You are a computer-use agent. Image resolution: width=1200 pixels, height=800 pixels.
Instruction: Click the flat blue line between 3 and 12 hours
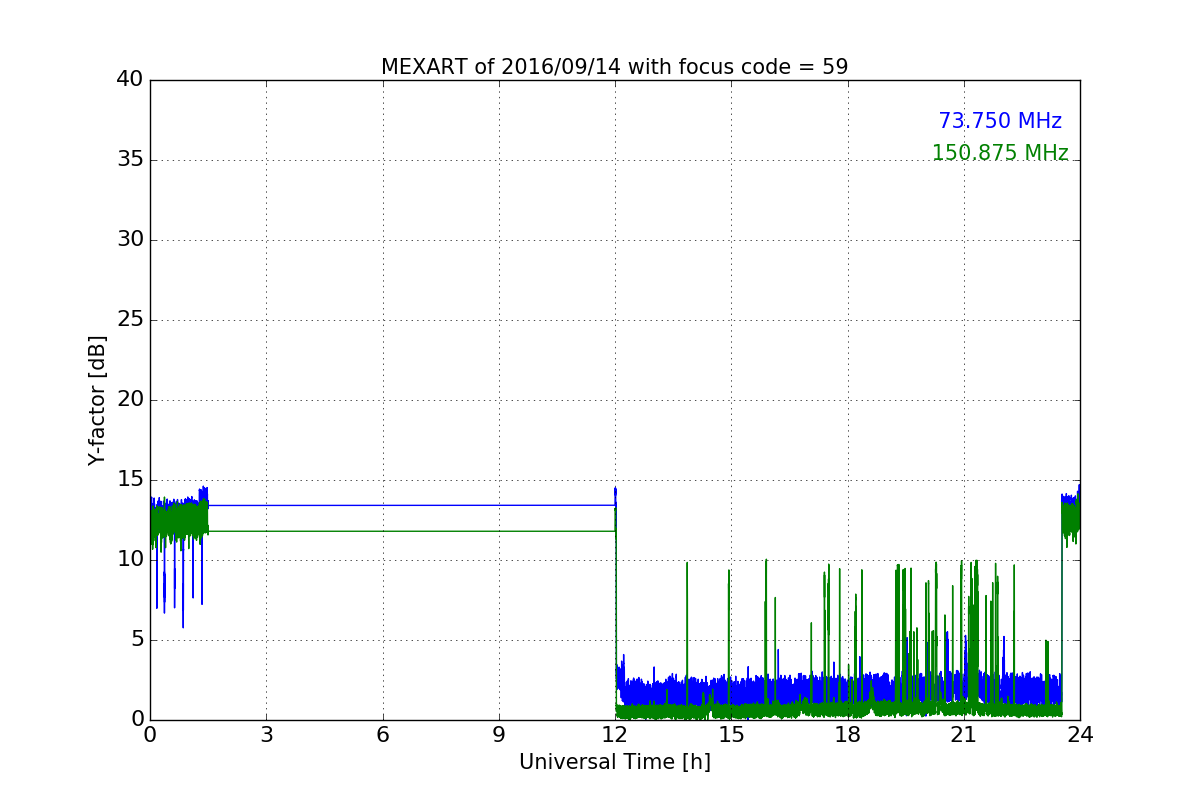[411, 505]
